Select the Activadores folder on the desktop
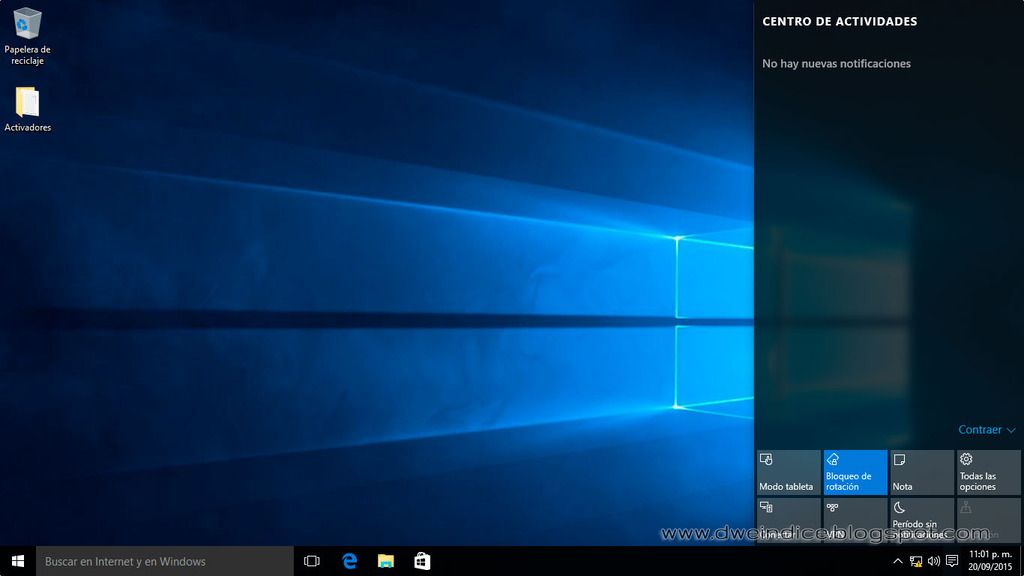The image size is (1024, 576). pos(27,109)
